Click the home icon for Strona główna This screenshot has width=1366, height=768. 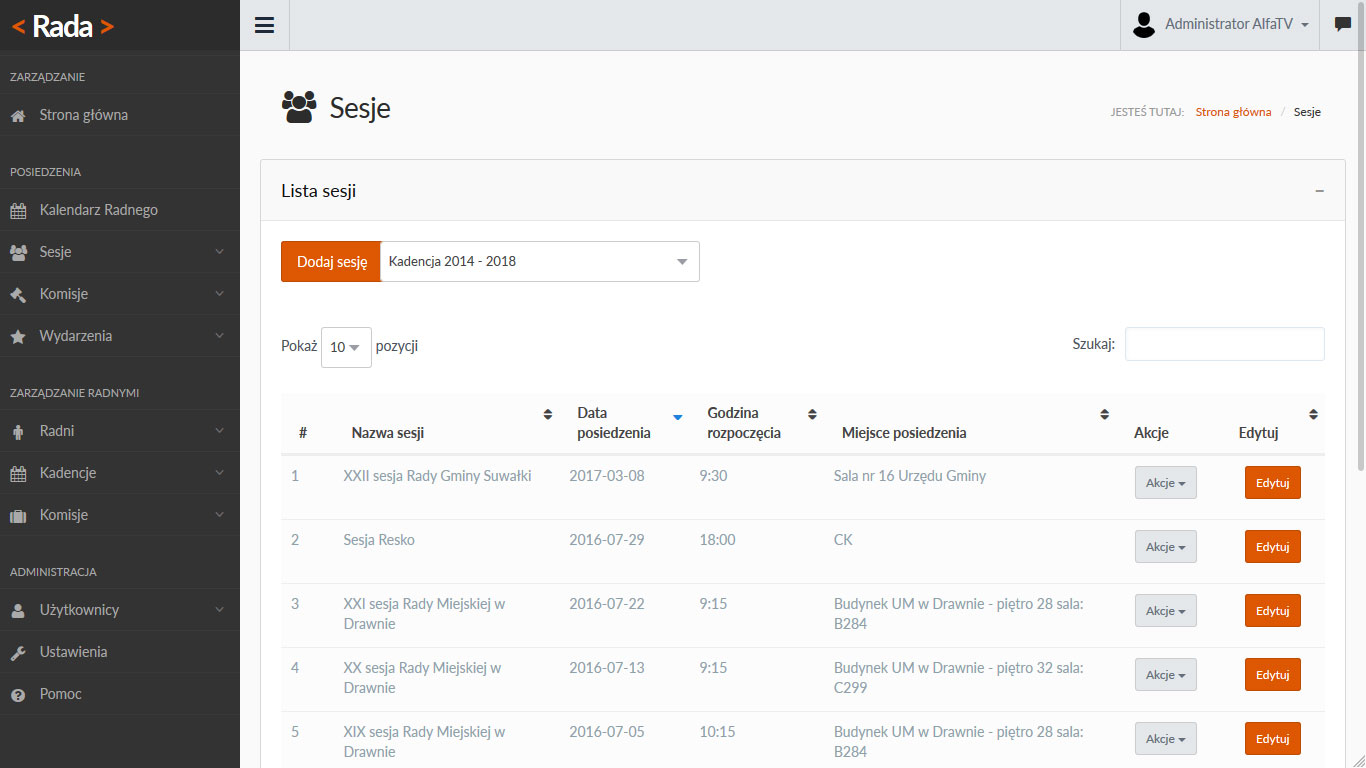(x=18, y=116)
